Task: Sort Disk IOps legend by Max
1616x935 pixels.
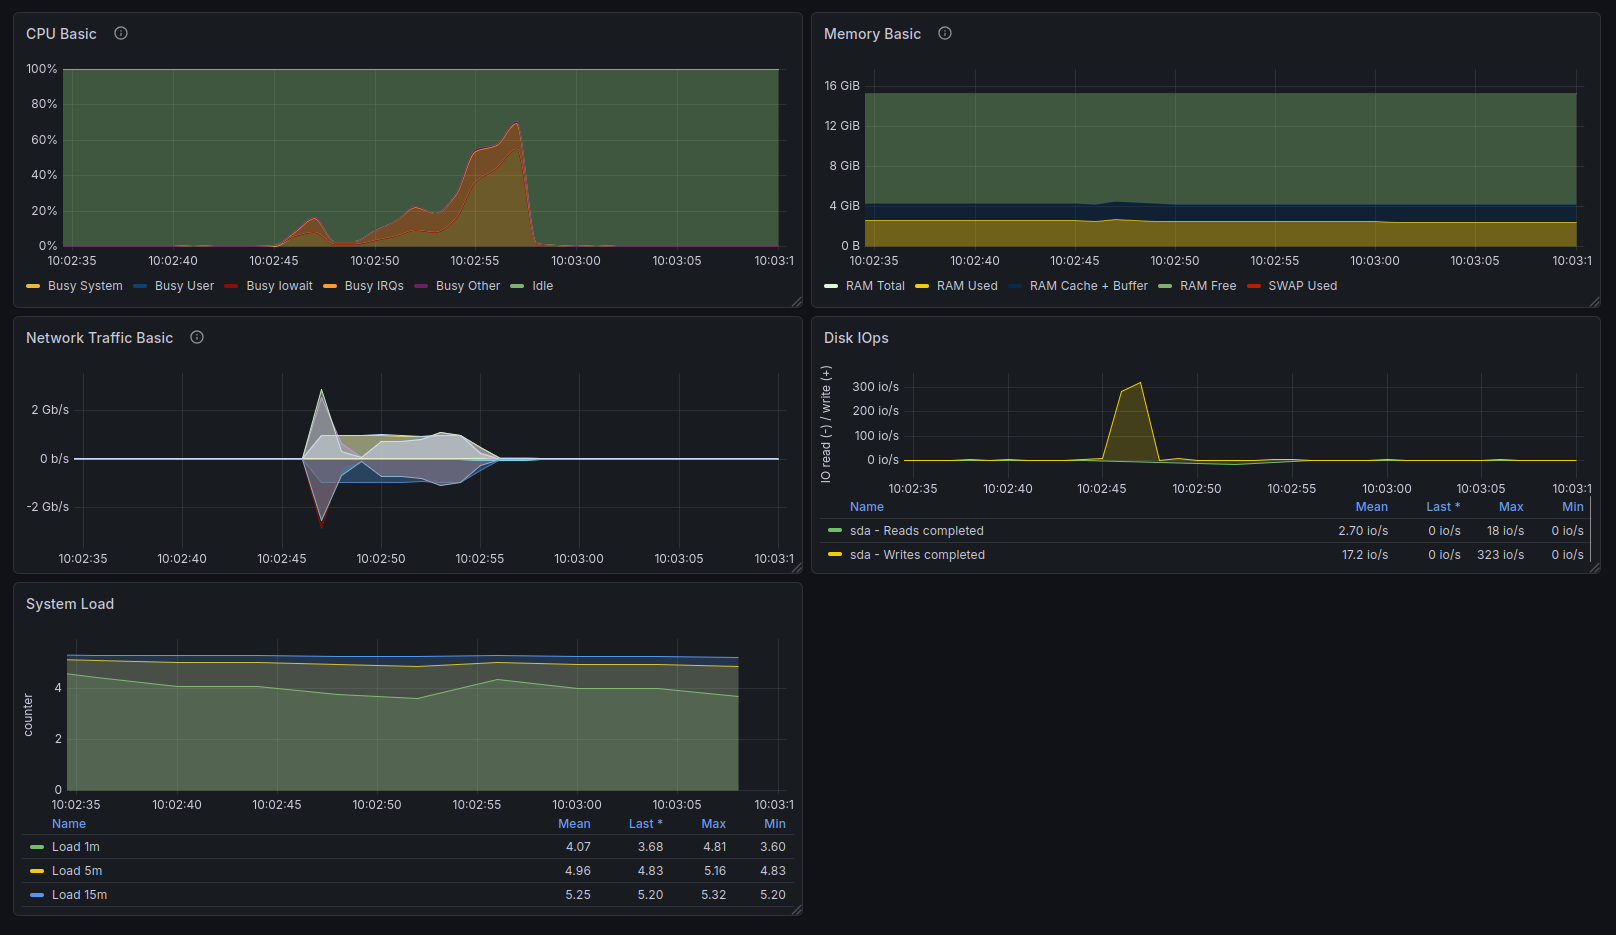Action: coord(1511,507)
